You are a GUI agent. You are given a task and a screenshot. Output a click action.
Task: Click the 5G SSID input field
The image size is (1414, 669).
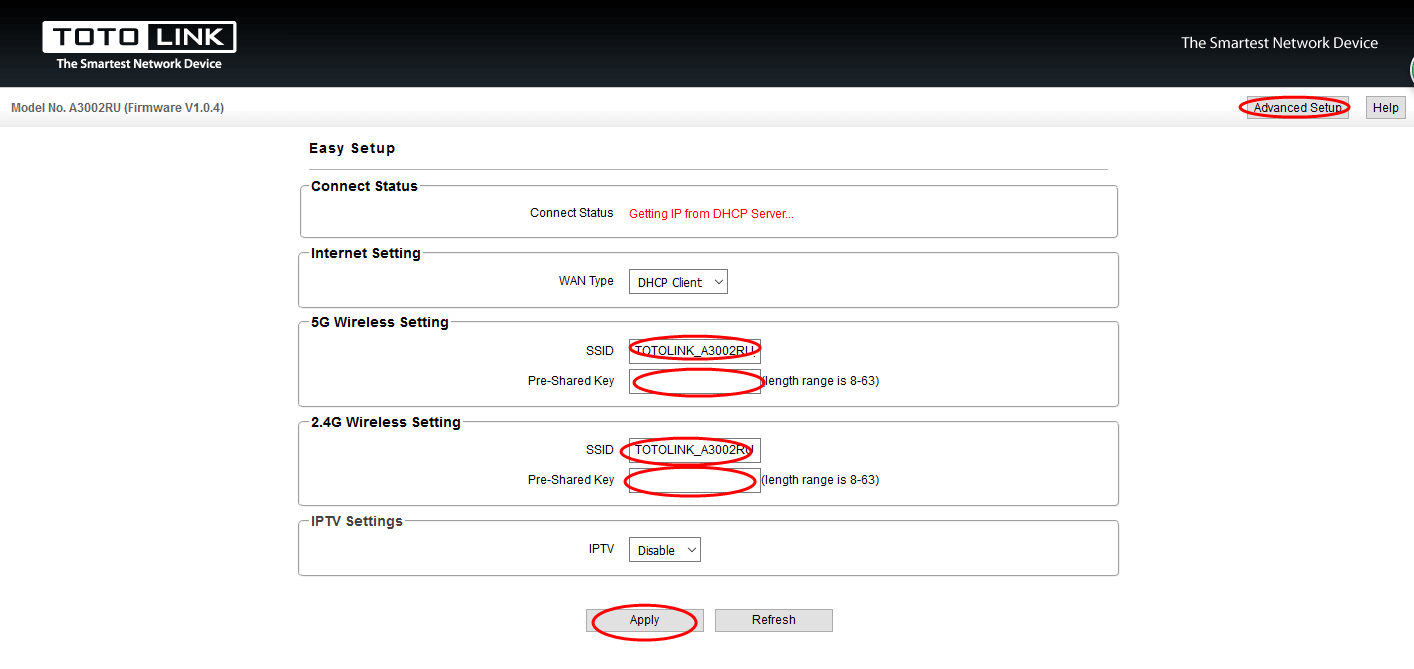click(694, 351)
